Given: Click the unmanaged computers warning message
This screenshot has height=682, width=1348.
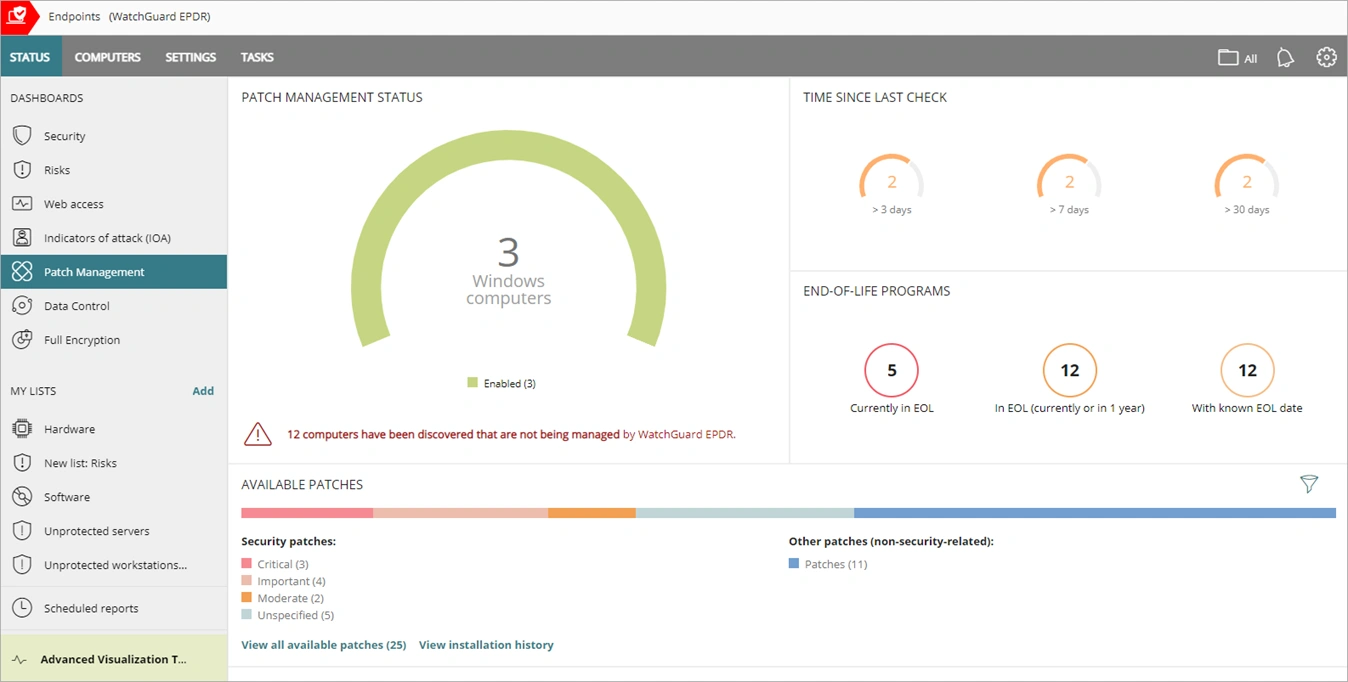Looking at the screenshot, I should point(511,435).
